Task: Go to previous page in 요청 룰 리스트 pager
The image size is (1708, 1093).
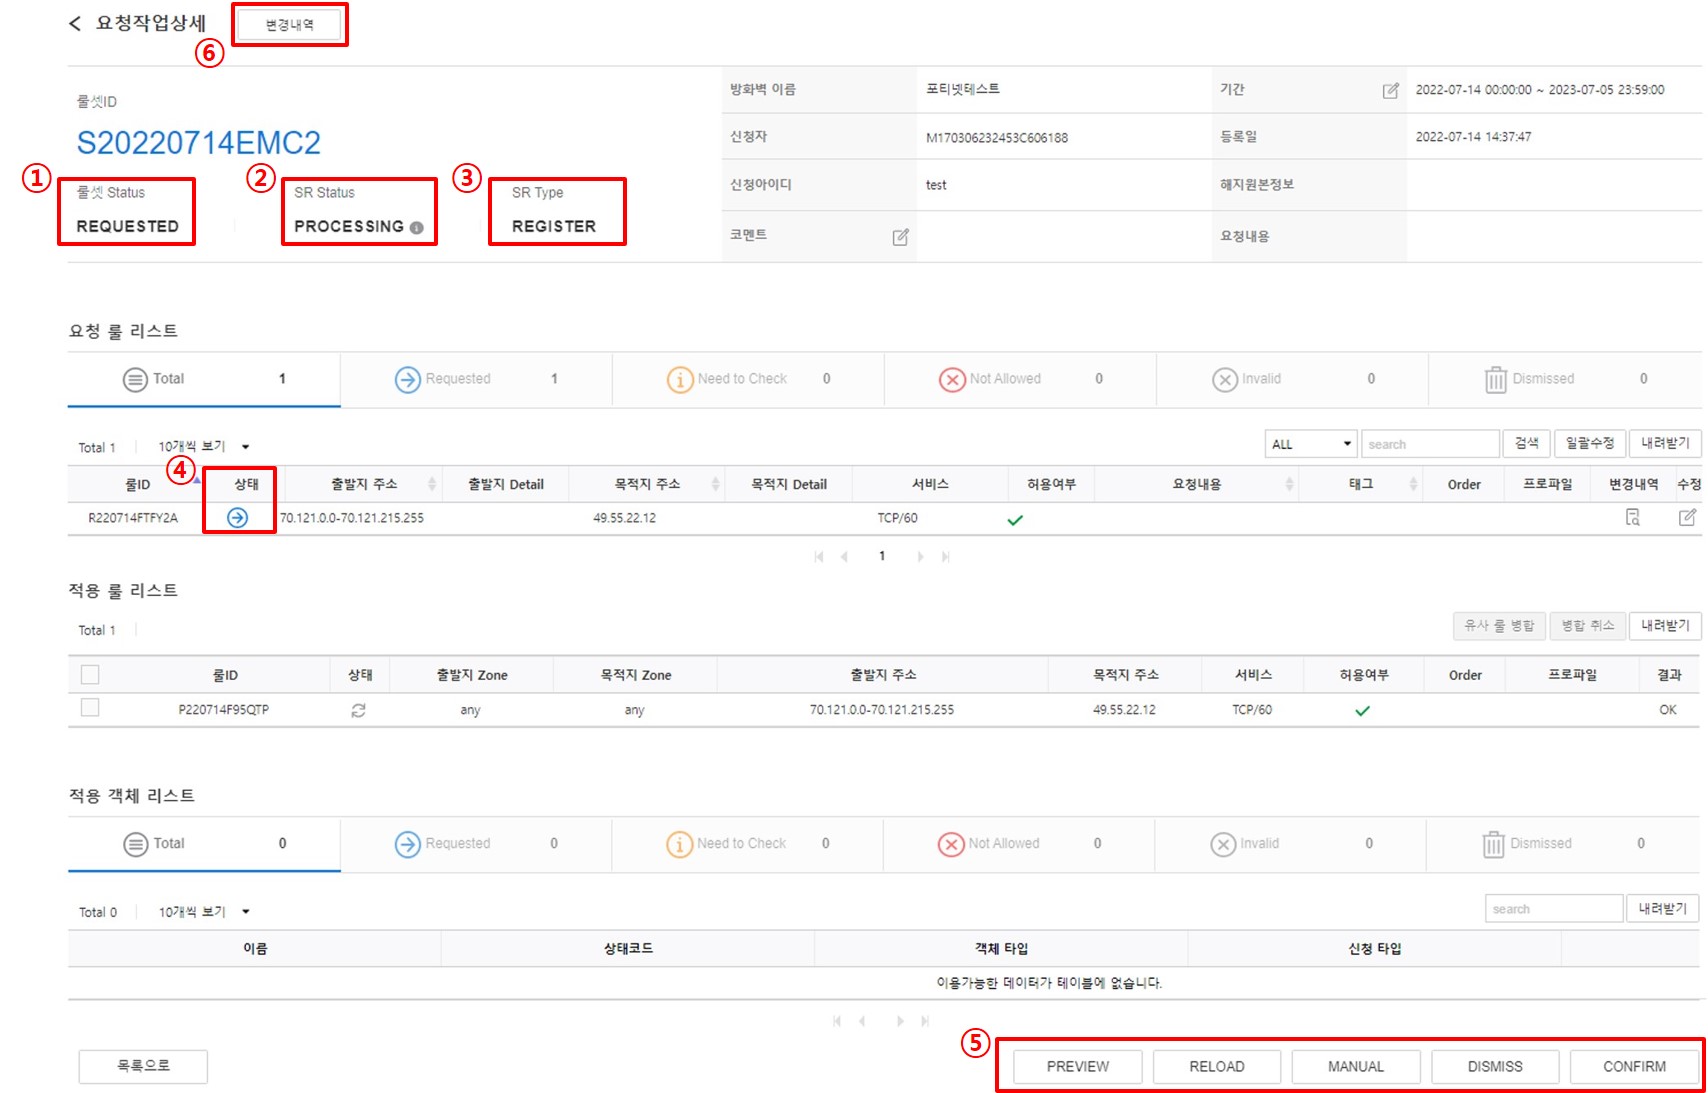Action: (845, 557)
